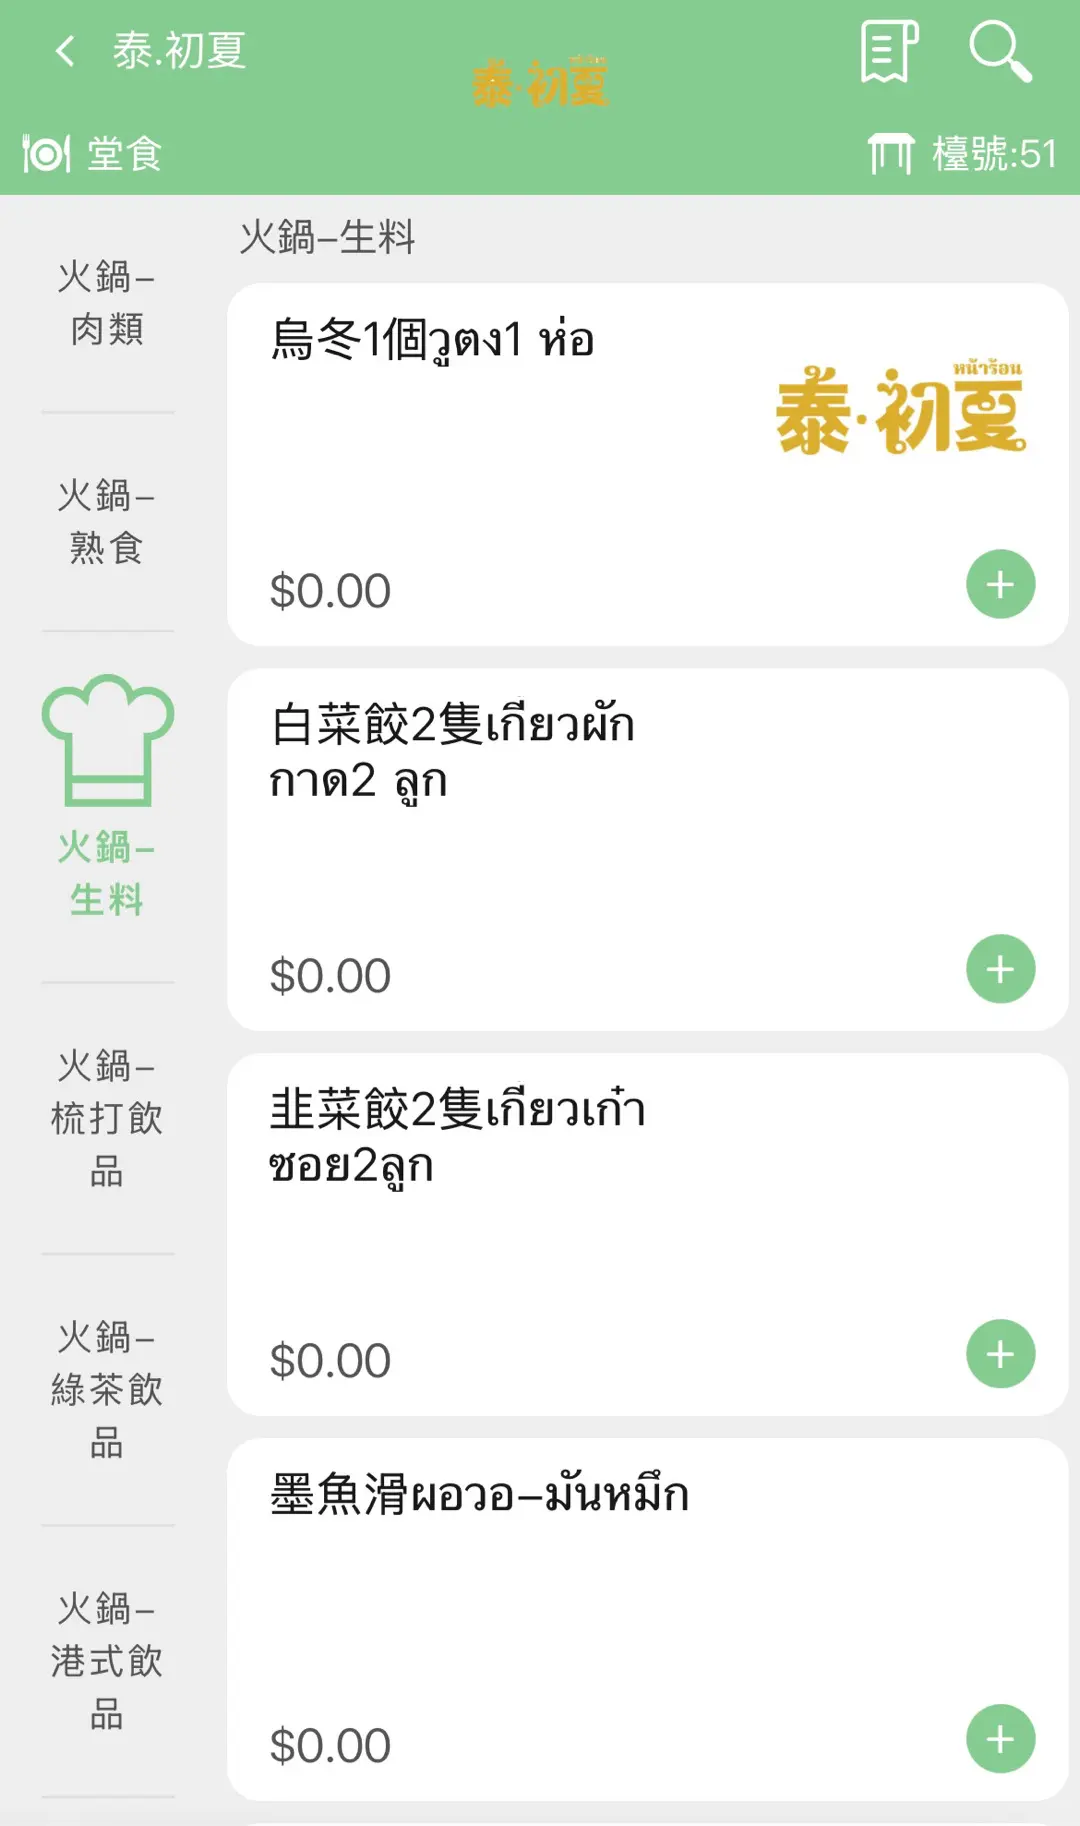The width and height of the screenshot is (1080, 1826).
Task: Tap the table number 51 icon
Action: point(890,154)
